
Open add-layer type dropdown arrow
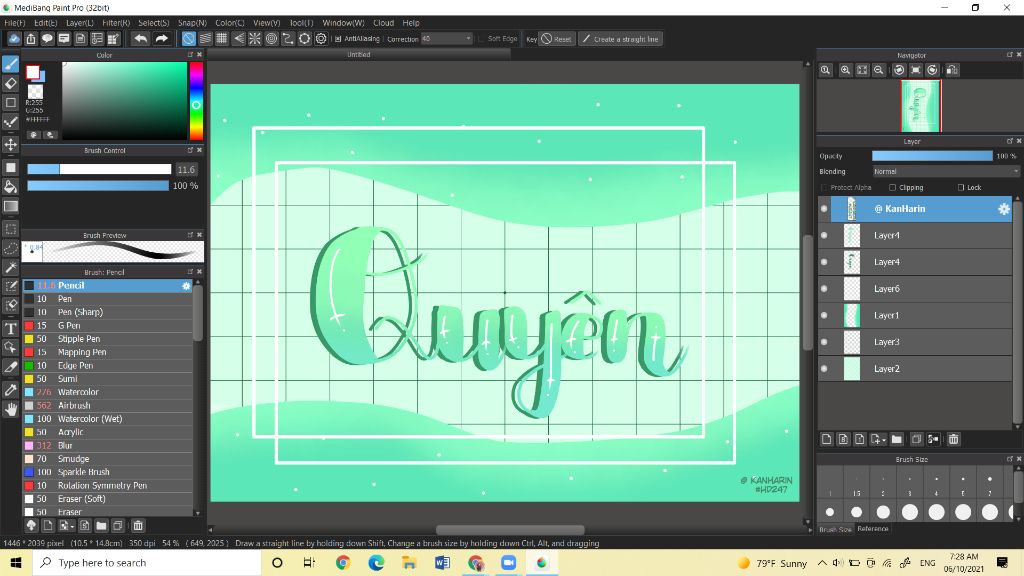[883, 440]
